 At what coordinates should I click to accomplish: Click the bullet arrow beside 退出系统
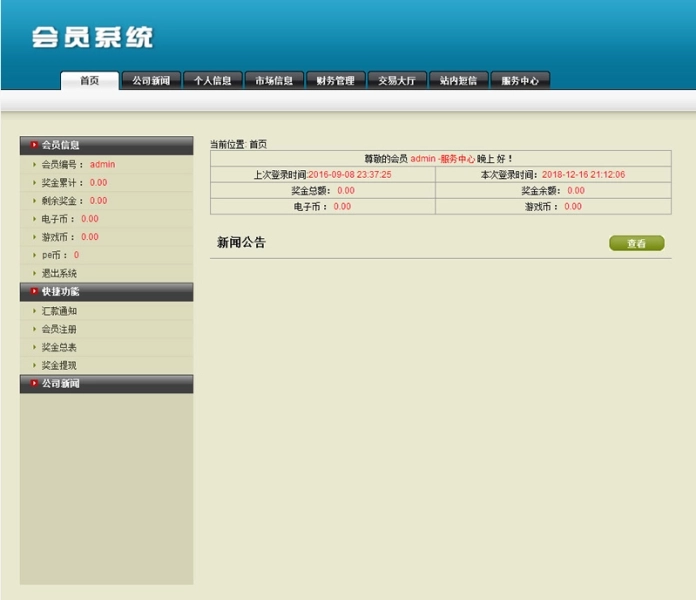pyautogui.click(x=34, y=273)
